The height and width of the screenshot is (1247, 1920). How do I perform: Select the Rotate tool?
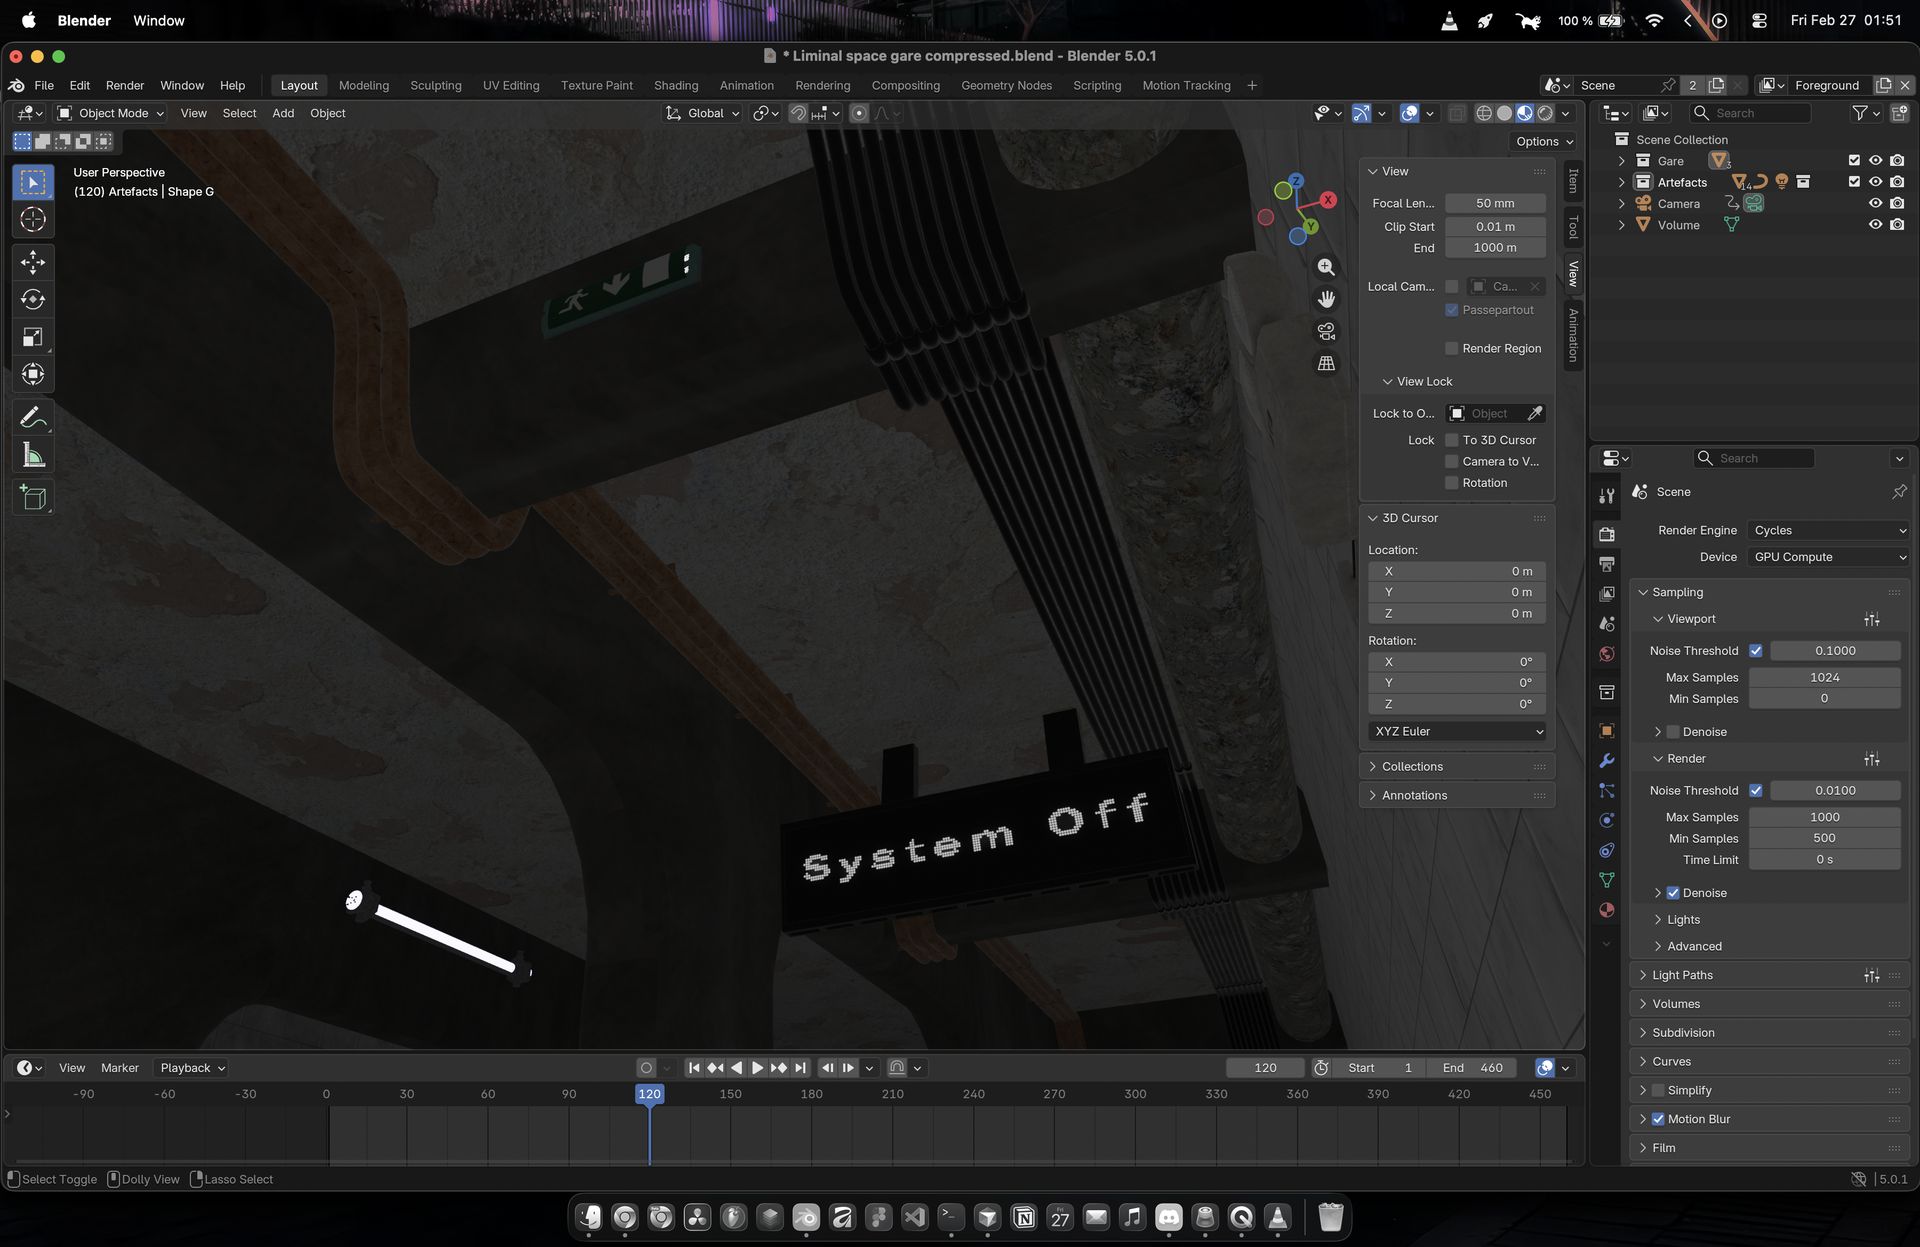click(x=33, y=300)
